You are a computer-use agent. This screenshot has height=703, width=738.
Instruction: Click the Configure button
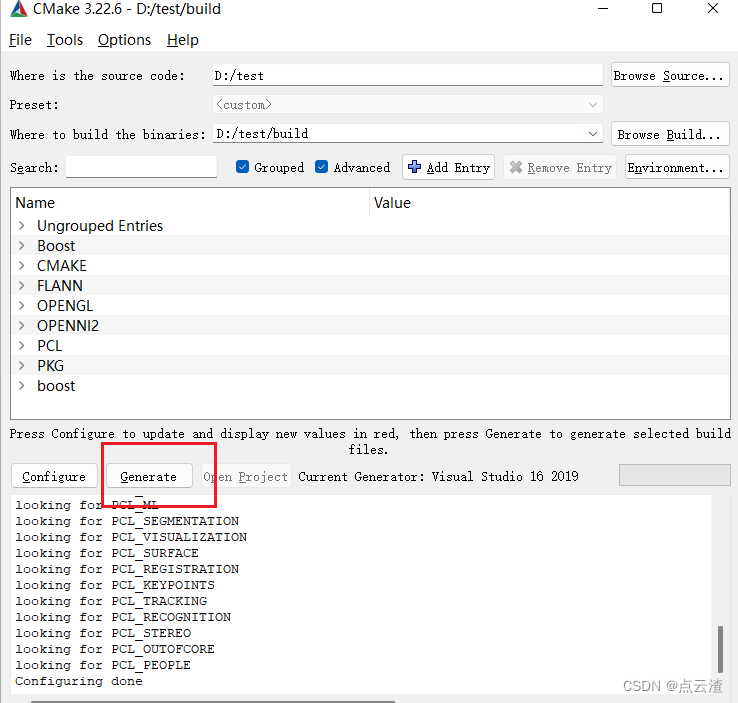(54, 476)
